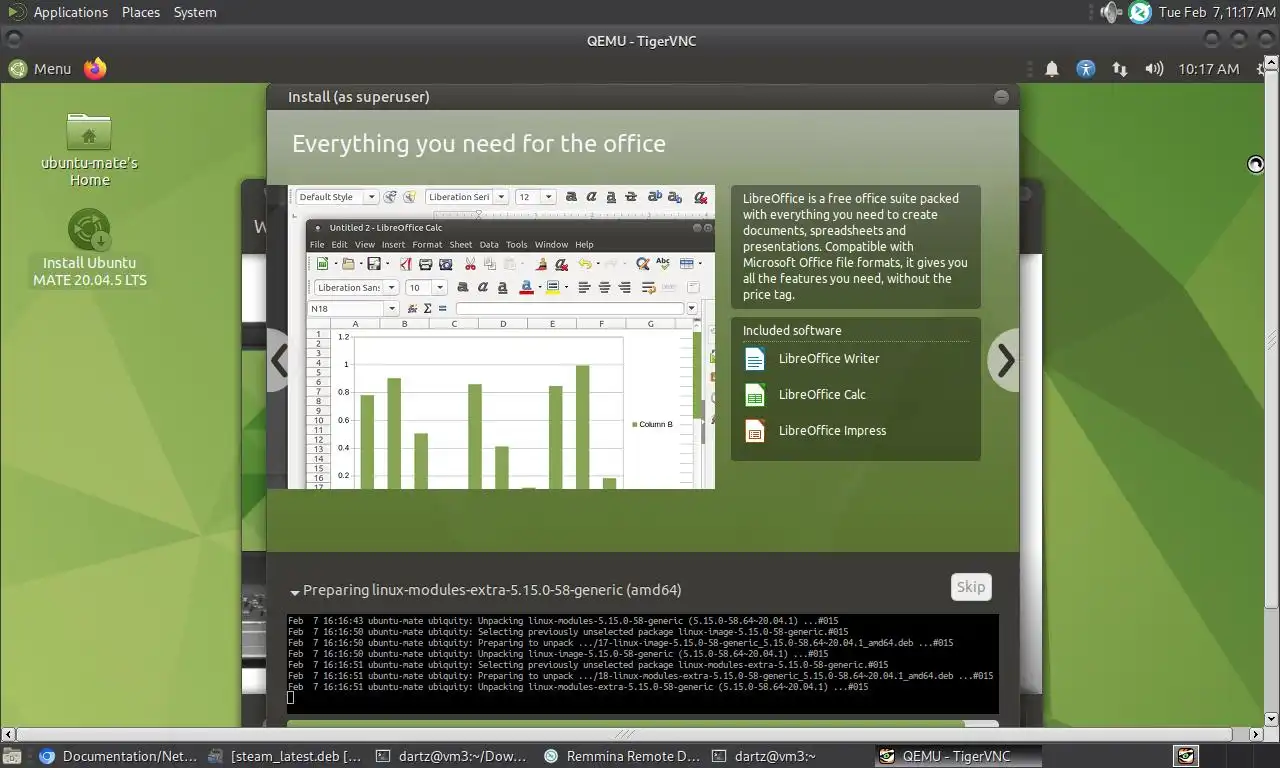Click the installation progress bar
1280x768 pixels.
coord(642,723)
